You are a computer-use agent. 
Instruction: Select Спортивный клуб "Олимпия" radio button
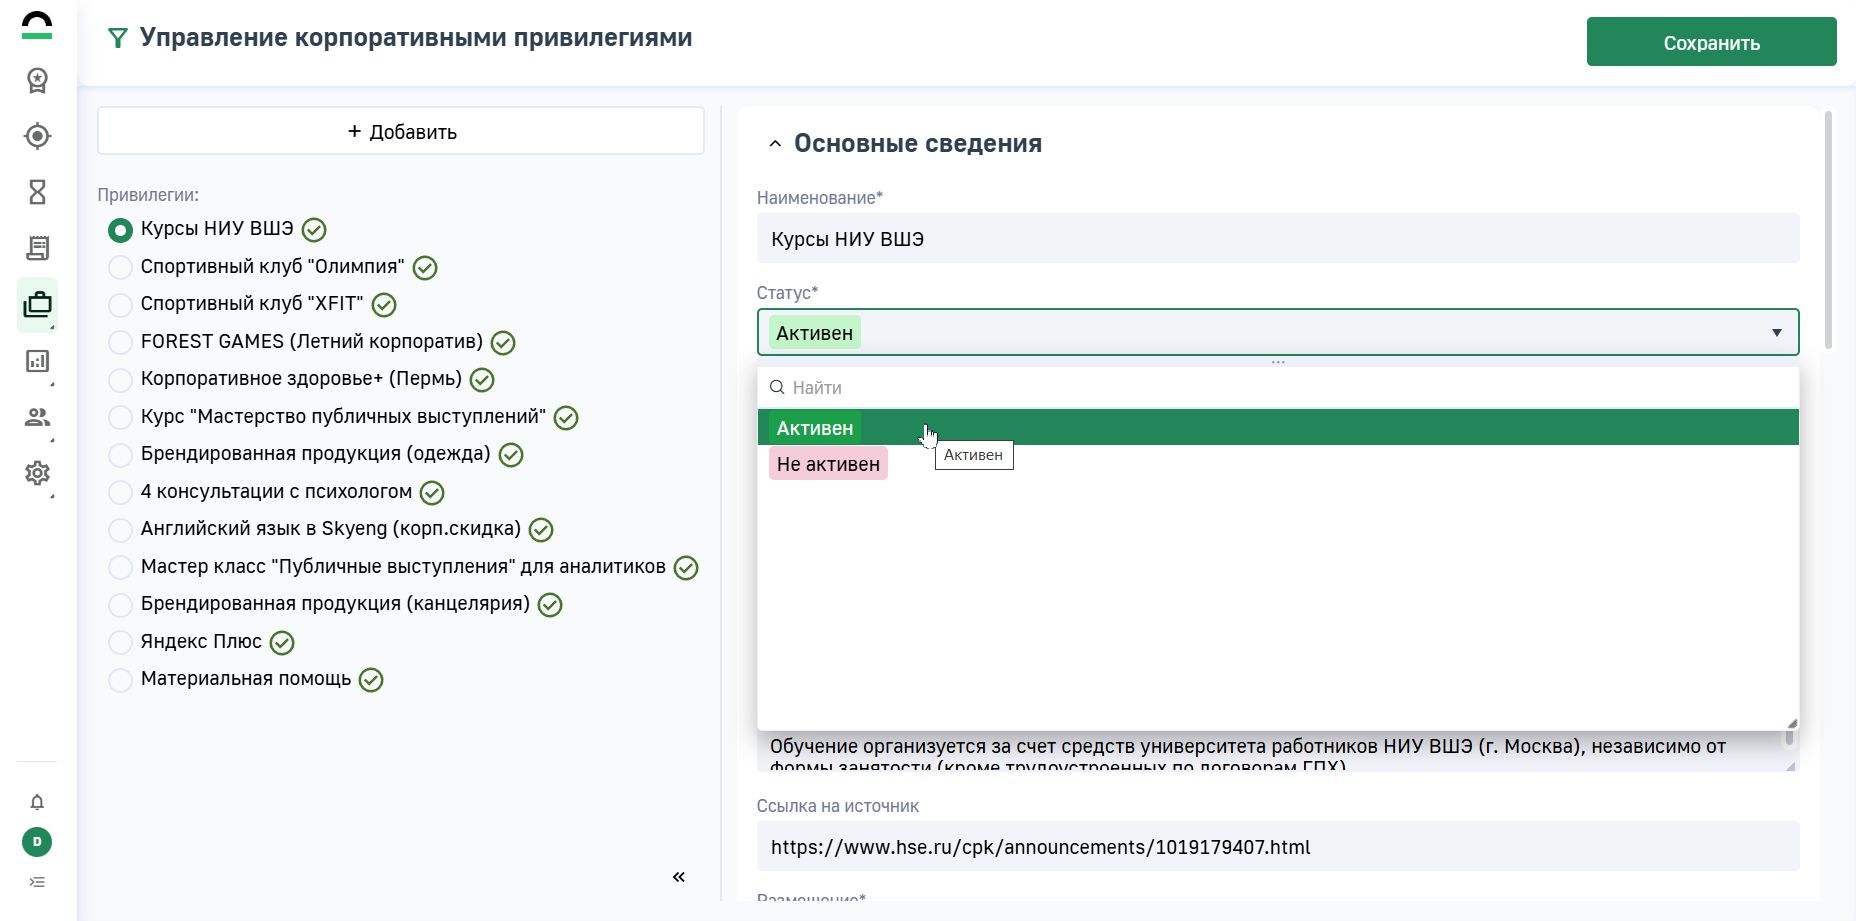click(120, 267)
